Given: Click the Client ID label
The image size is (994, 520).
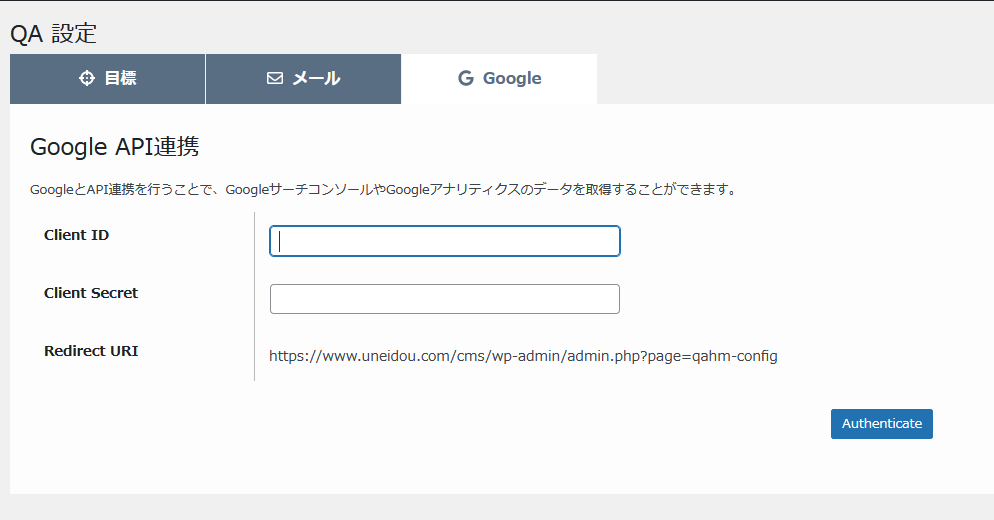Looking at the screenshot, I should tap(76, 235).
